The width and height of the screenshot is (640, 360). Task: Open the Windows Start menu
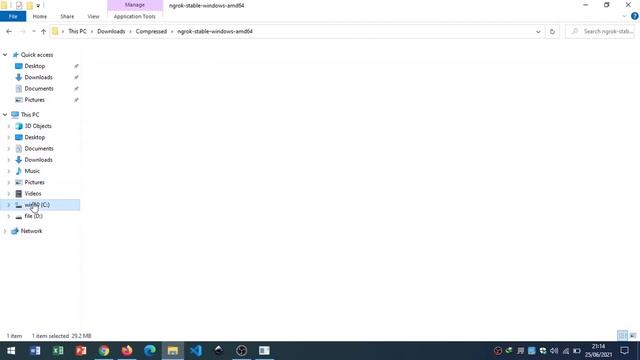tap(11, 351)
